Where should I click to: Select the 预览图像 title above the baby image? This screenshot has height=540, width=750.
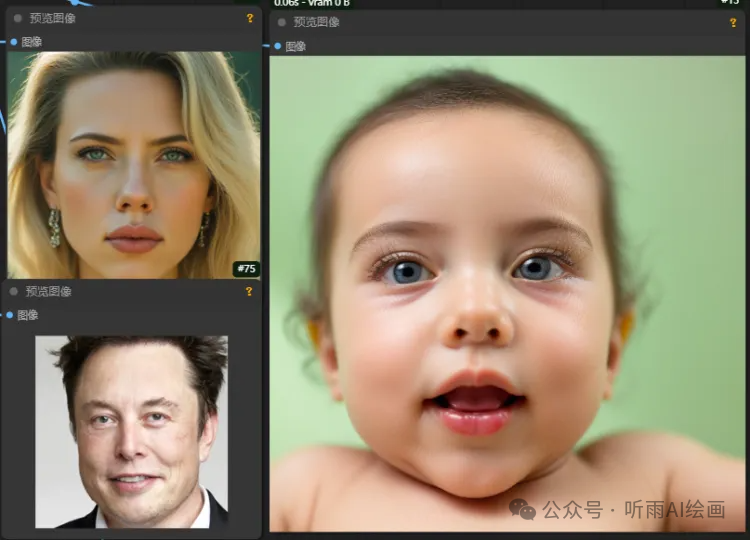tap(316, 22)
